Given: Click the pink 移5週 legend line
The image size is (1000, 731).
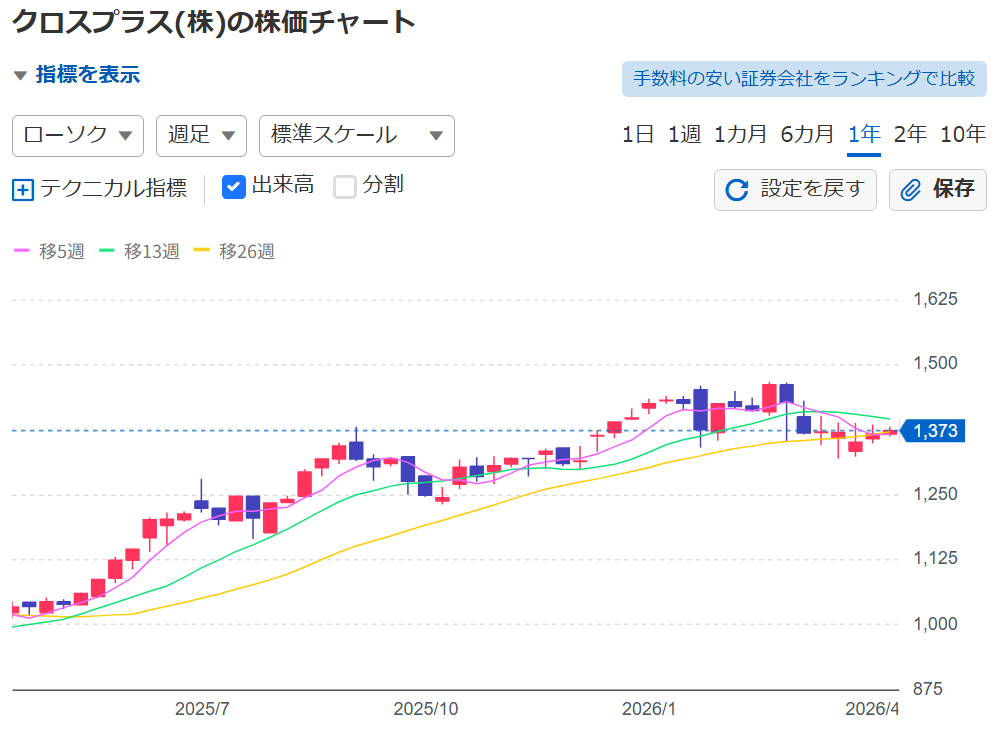Looking at the screenshot, I should (22, 252).
